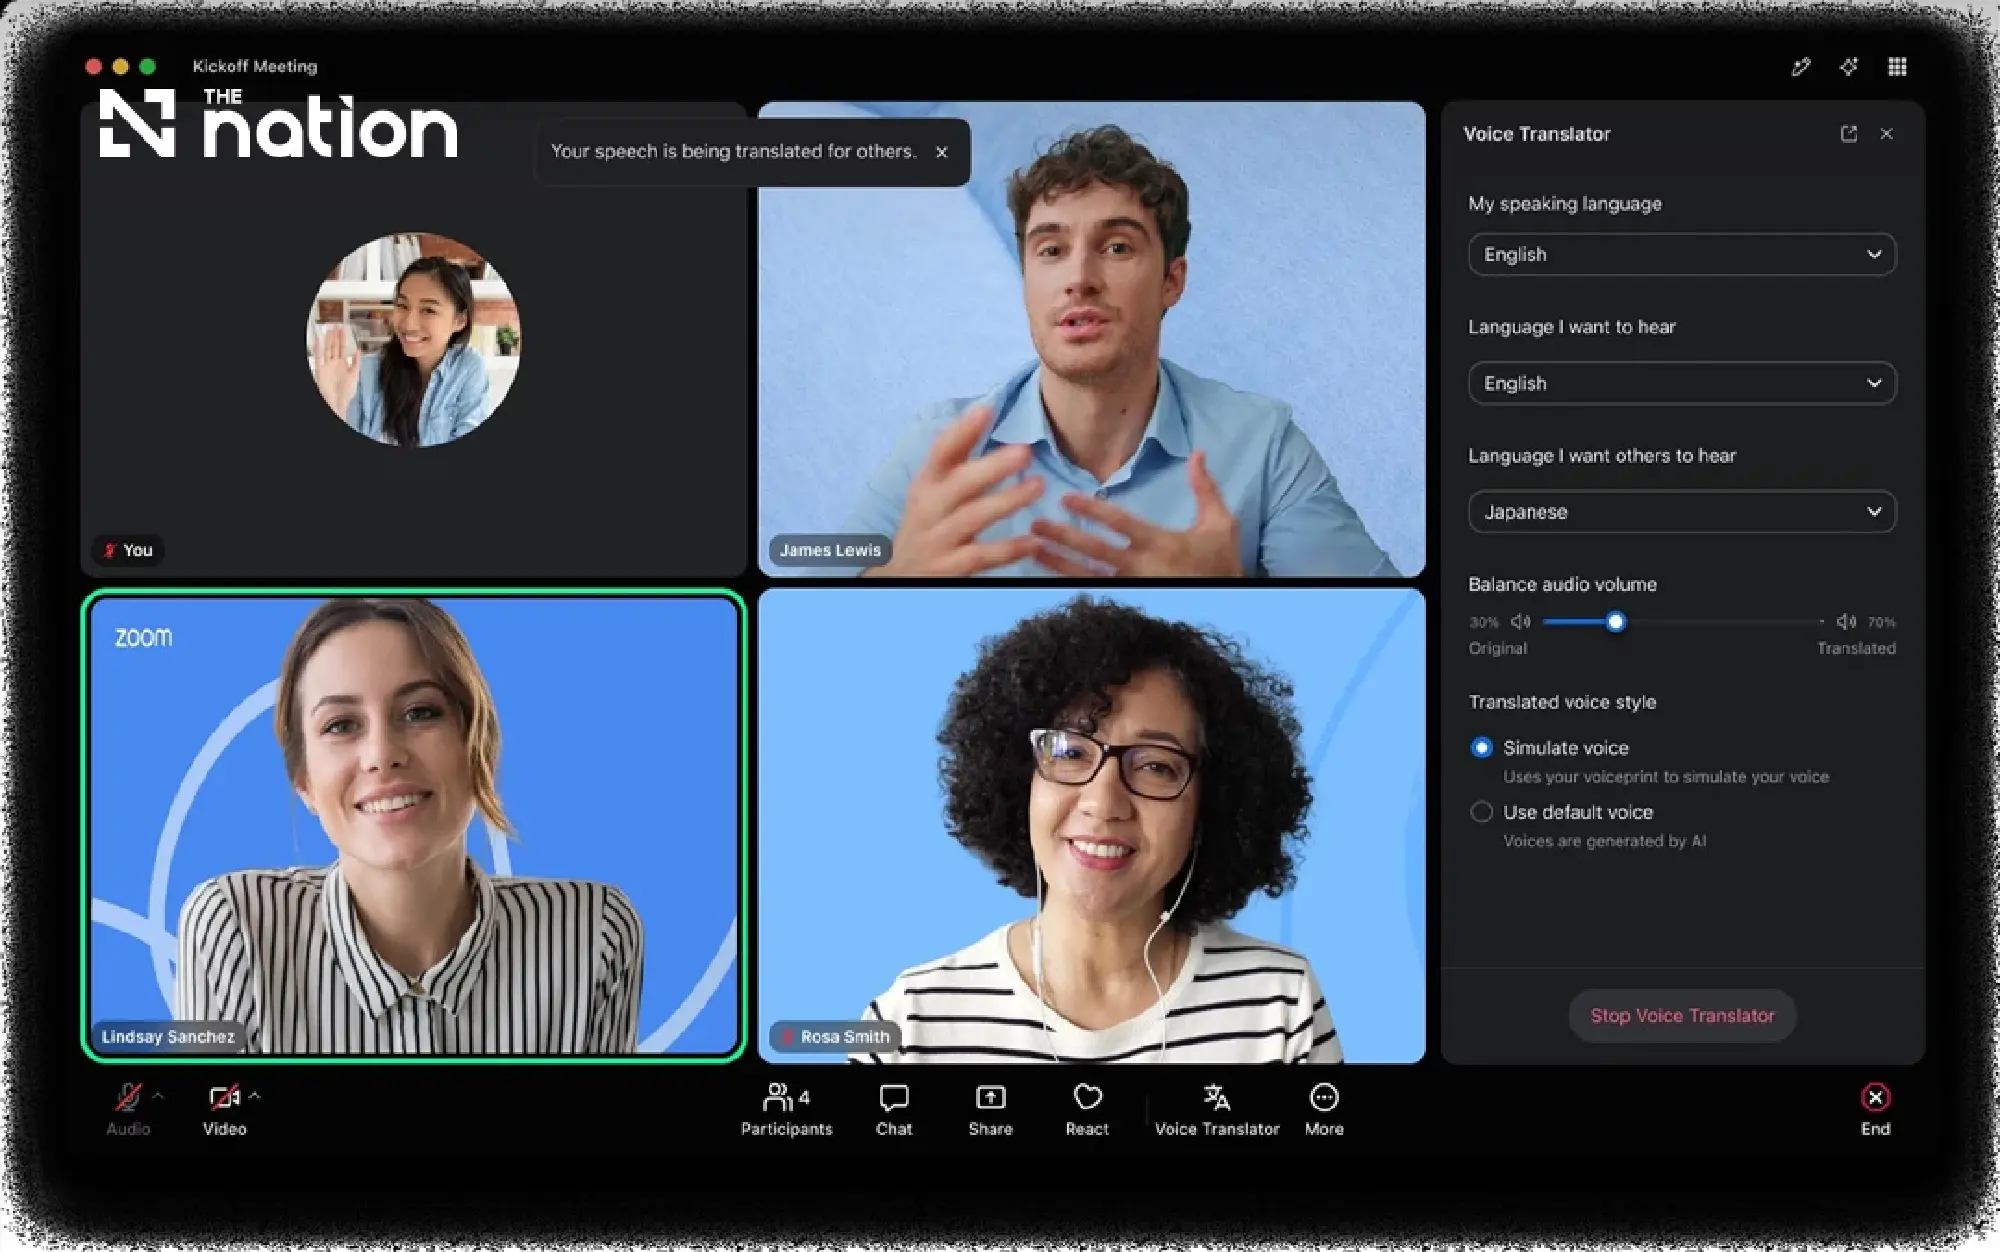The width and height of the screenshot is (2000, 1252).
Task: Open the Language I want others to hear dropdown
Action: pos(1682,512)
